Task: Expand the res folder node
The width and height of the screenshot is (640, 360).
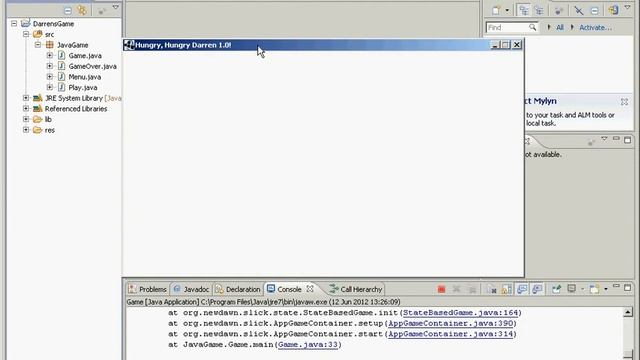Action: tap(26, 130)
